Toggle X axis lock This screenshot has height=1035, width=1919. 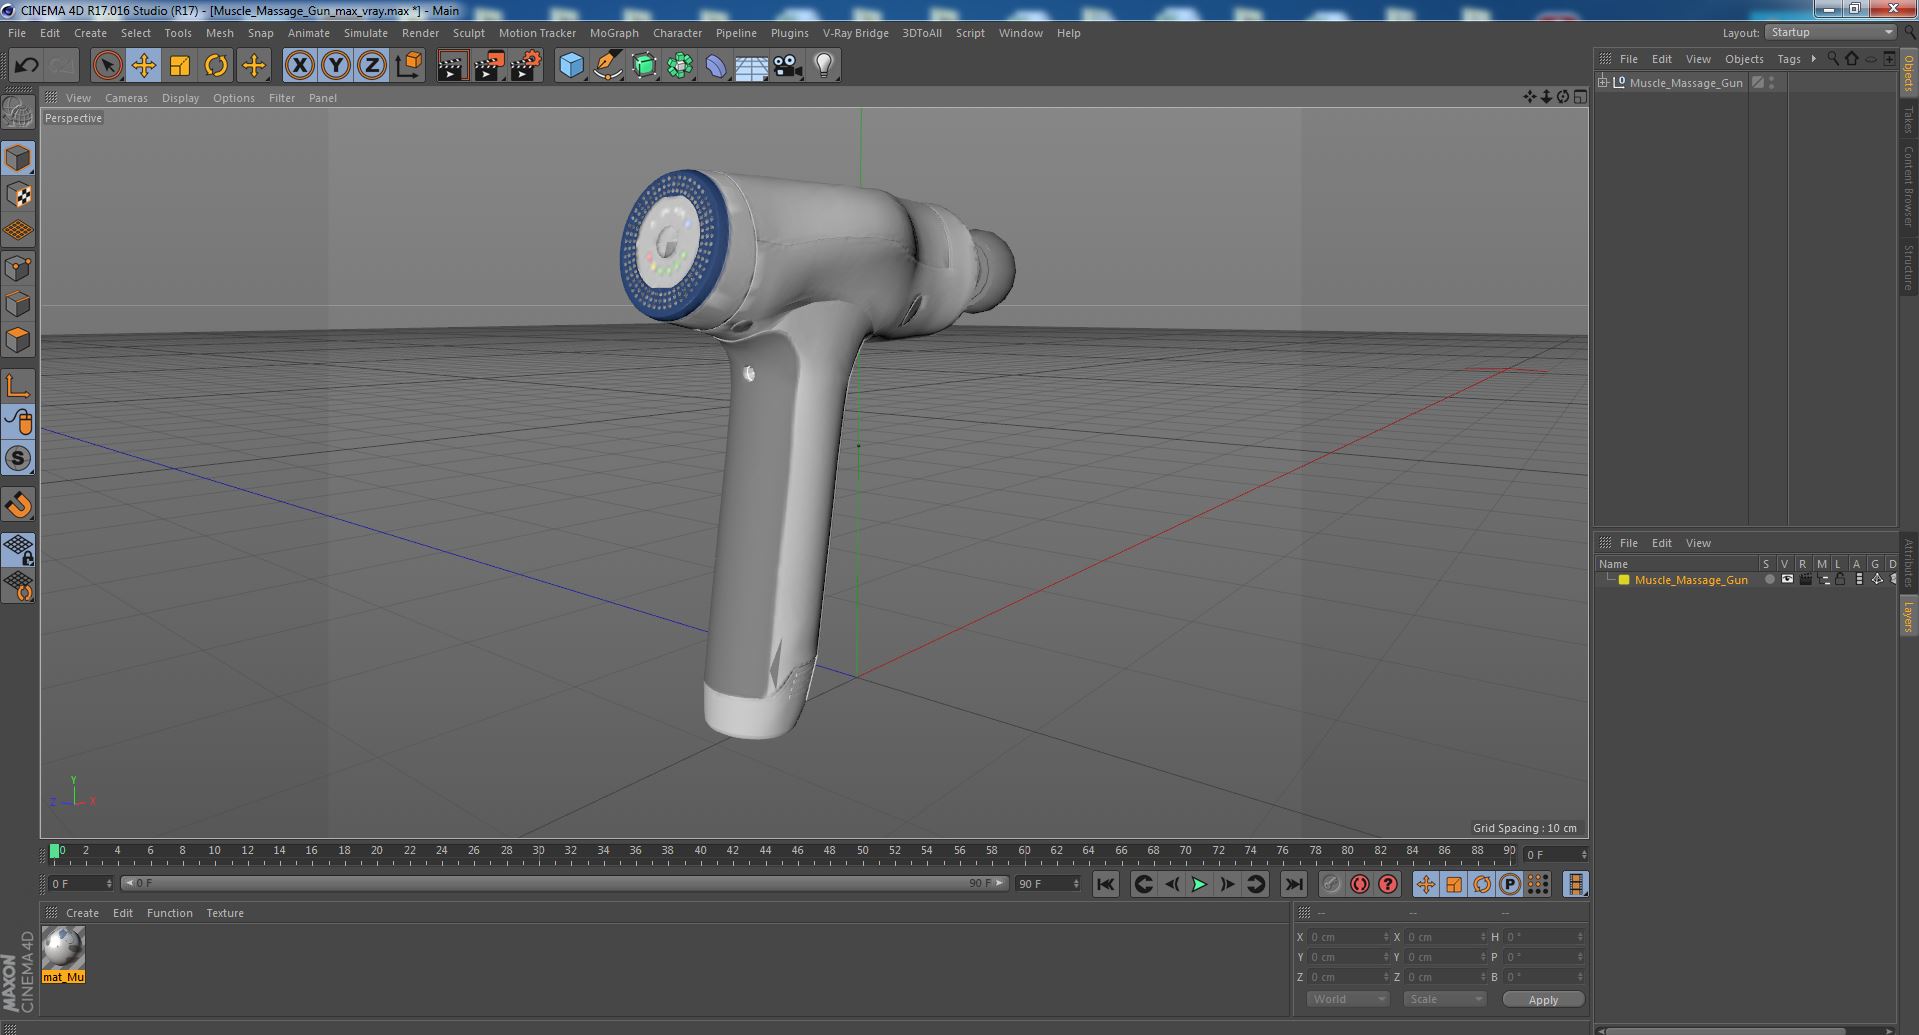click(299, 66)
